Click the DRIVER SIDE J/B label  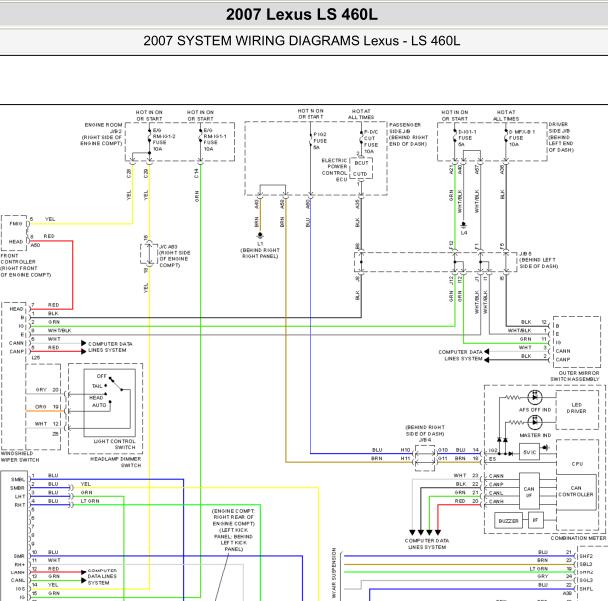(561, 137)
